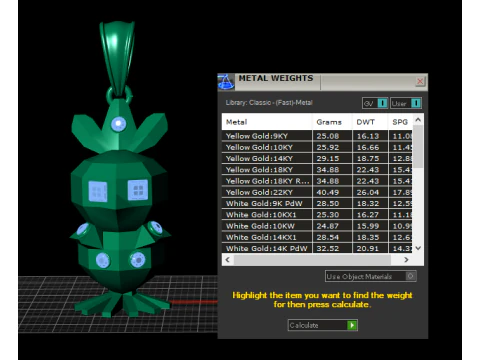The height and width of the screenshot is (360, 480).
Task: Select the White Gold:10KX1 row
Action: (317, 215)
